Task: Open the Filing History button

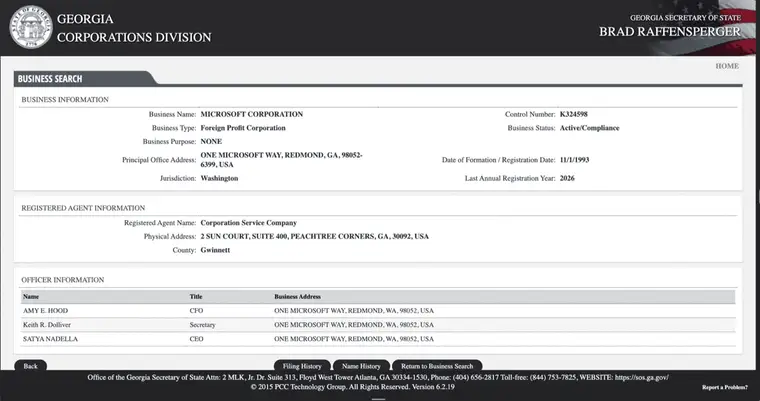Action: pos(302,366)
